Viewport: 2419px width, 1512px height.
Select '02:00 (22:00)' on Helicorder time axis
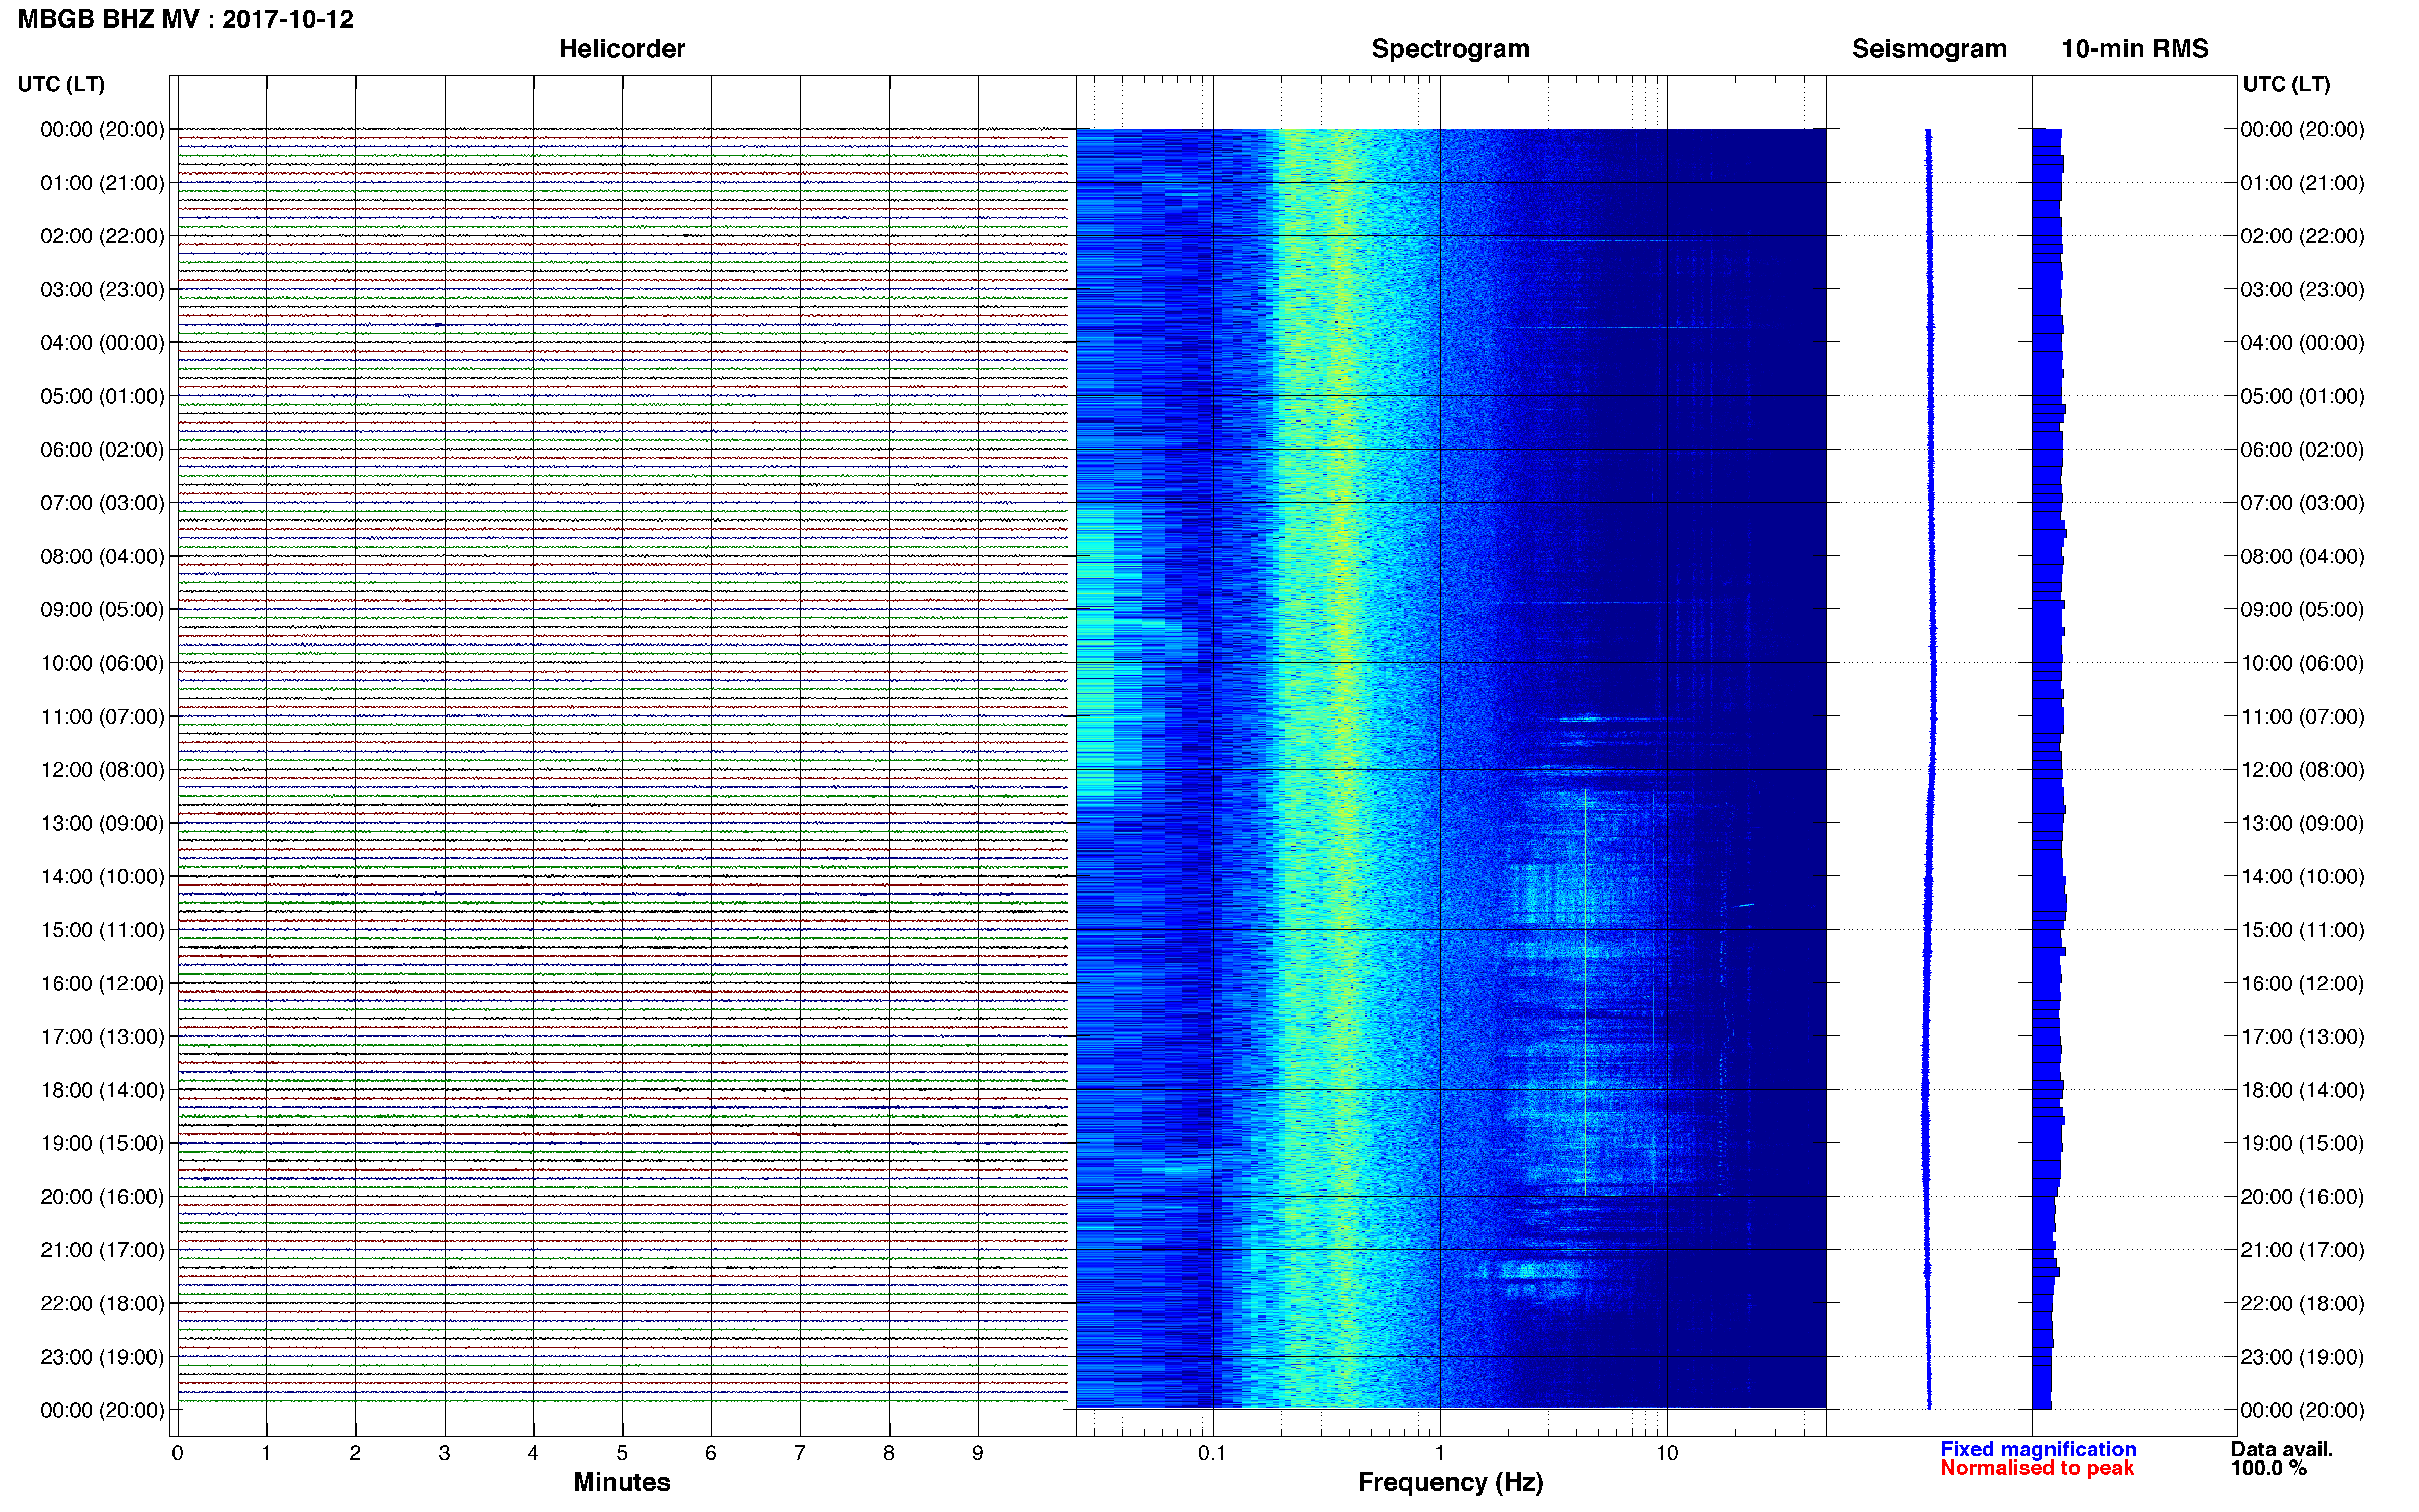[102, 236]
